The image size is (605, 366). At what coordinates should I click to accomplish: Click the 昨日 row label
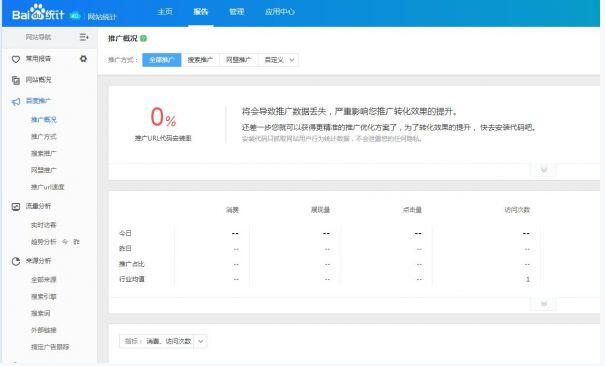point(125,248)
